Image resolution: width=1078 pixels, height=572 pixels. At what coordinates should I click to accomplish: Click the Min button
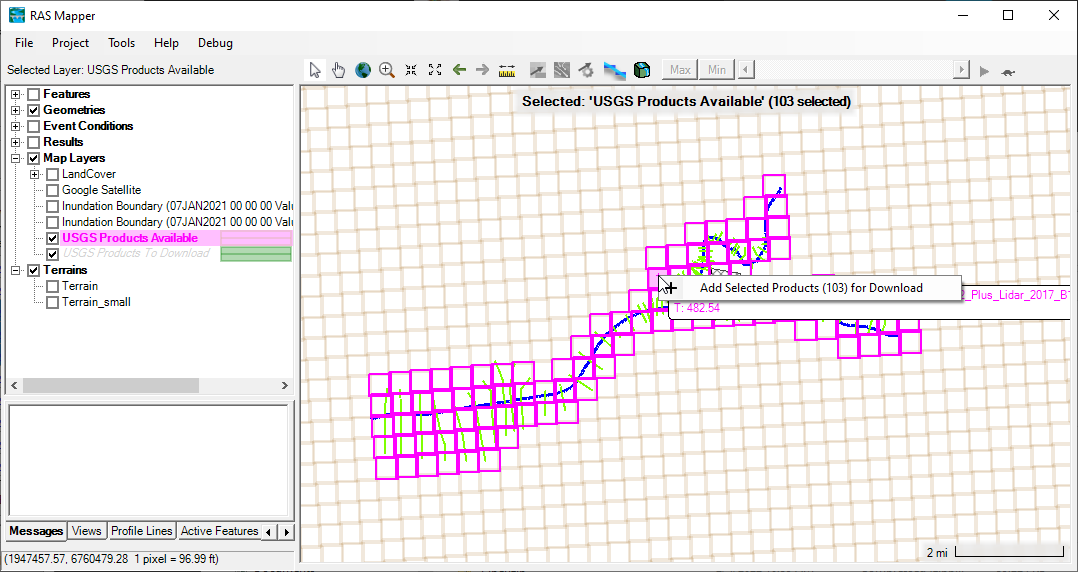(x=717, y=70)
